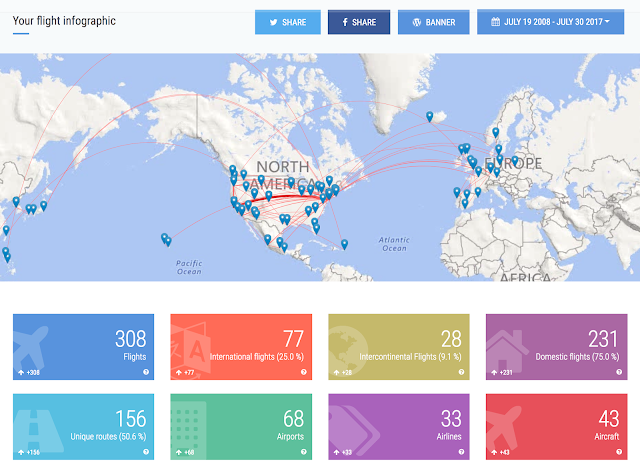Open the 68 Airports stat card
640x461 pixels.
click(x=241, y=427)
